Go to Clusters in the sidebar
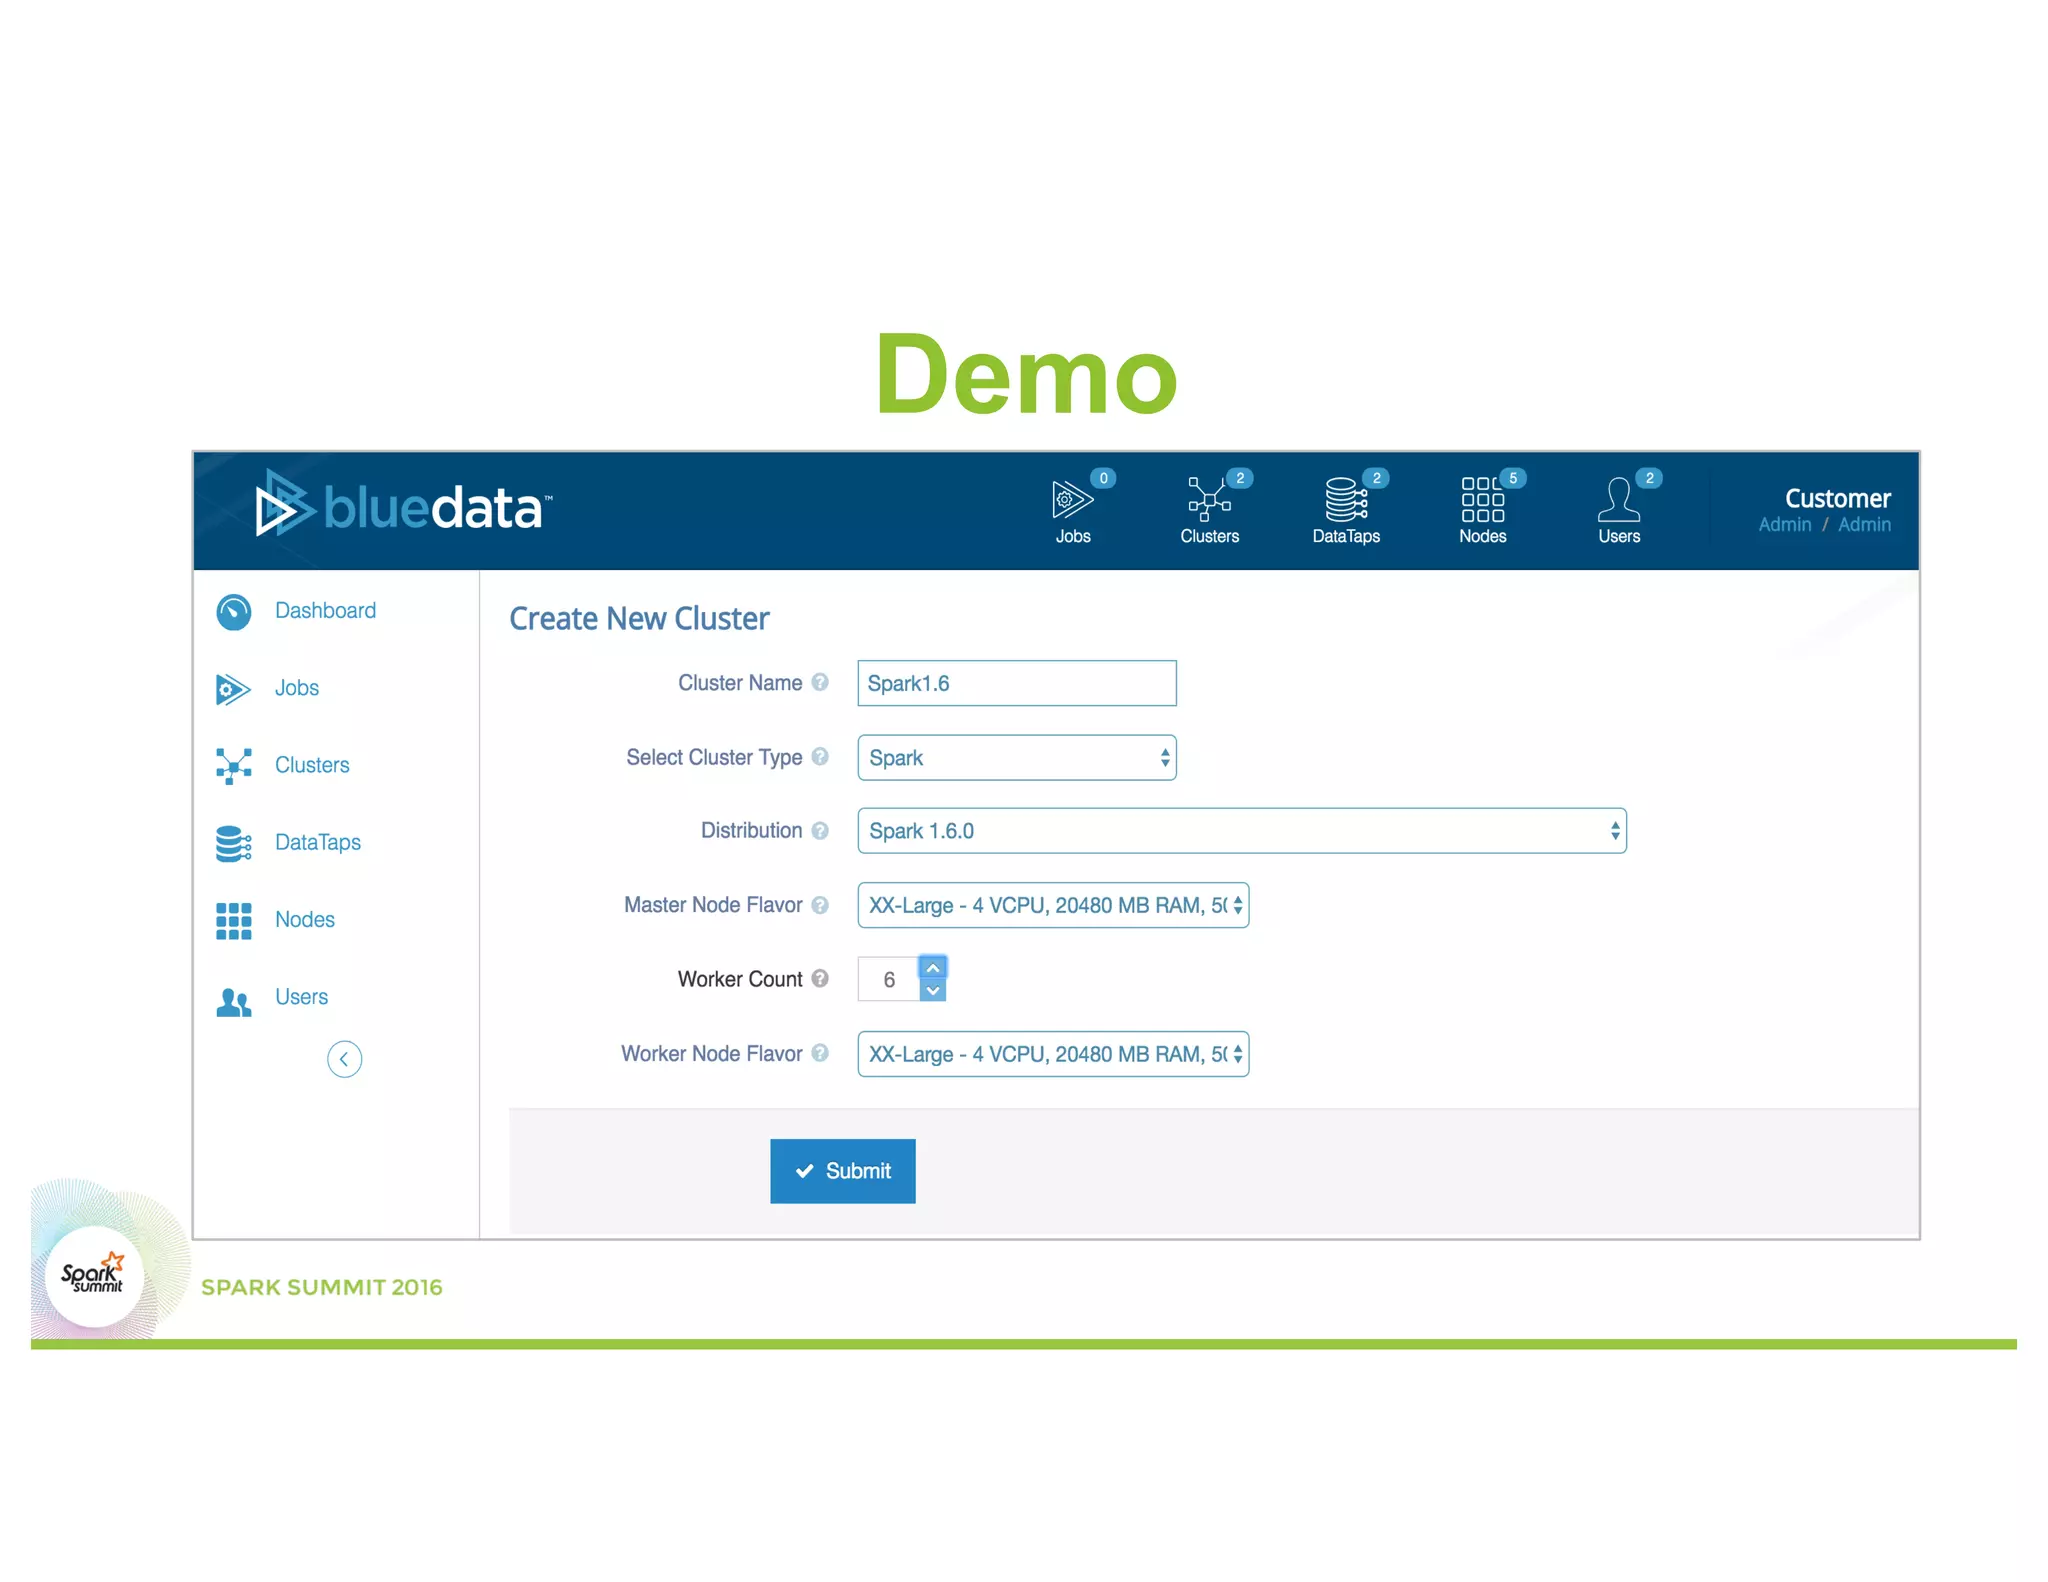The width and height of the screenshot is (2048, 1582). 312,765
